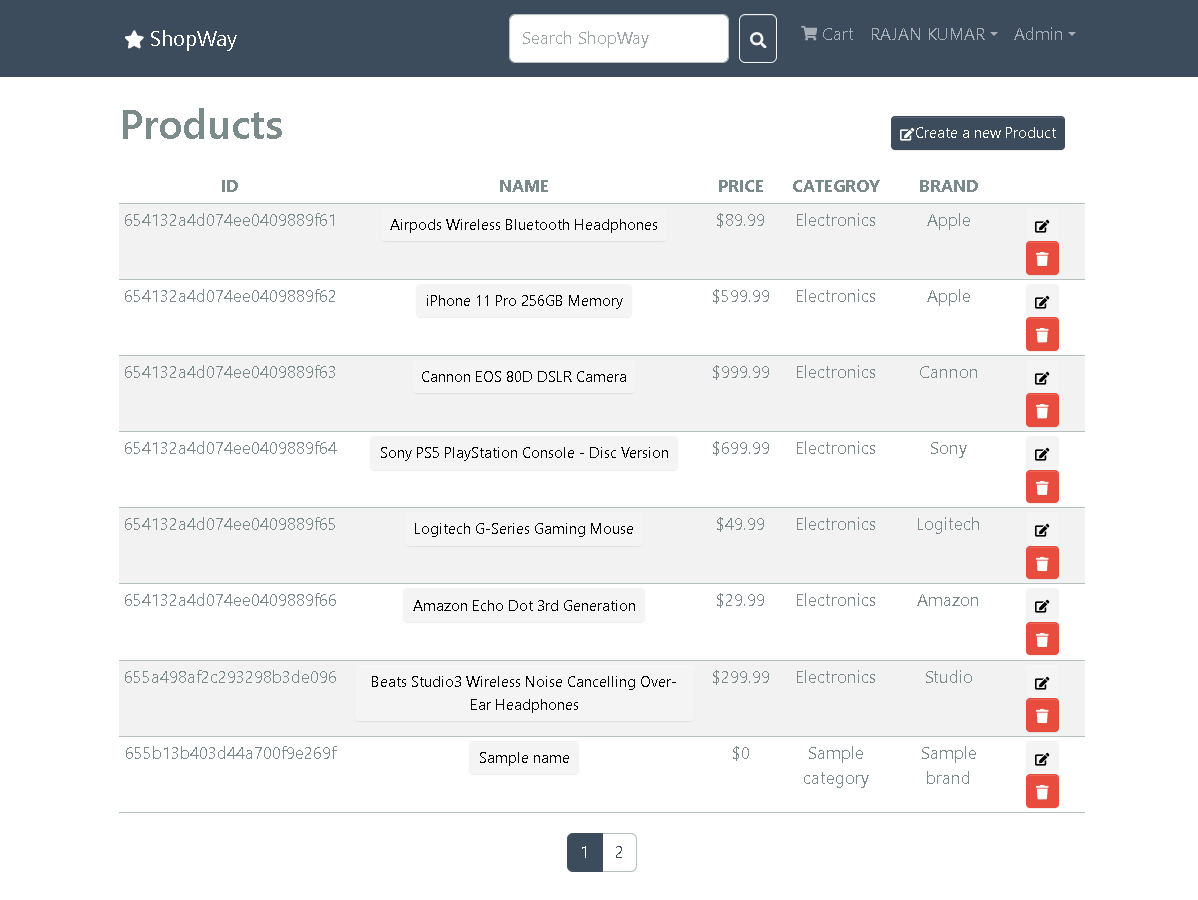Click product ID 654132a4d074ee0409889f63
Image resolution: width=1198 pixels, height=900 pixels.
(230, 372)
